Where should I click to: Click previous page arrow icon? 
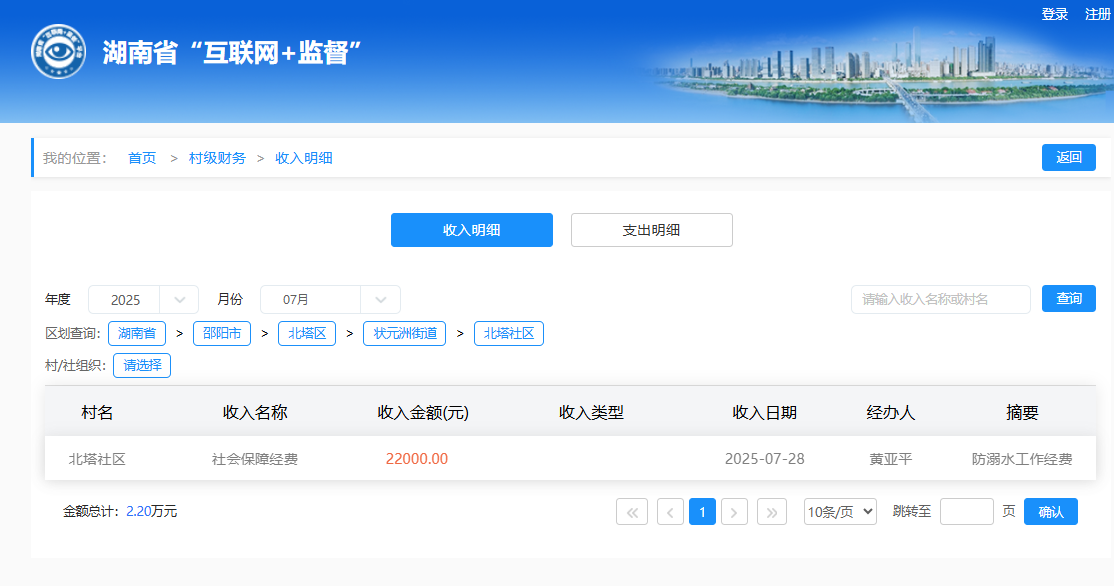pos(670,512)
